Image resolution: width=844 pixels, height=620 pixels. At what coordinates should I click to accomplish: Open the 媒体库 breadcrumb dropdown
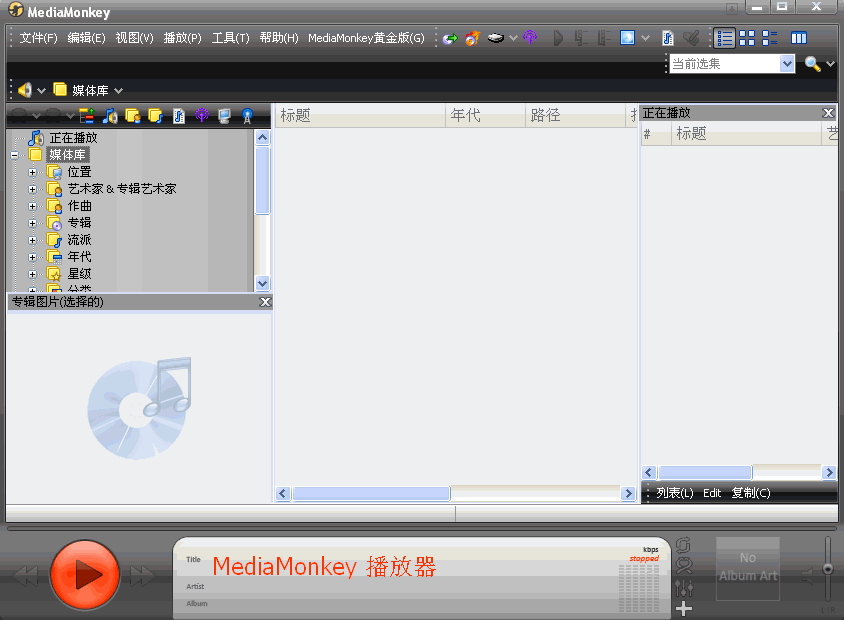[x=118, y=90]
